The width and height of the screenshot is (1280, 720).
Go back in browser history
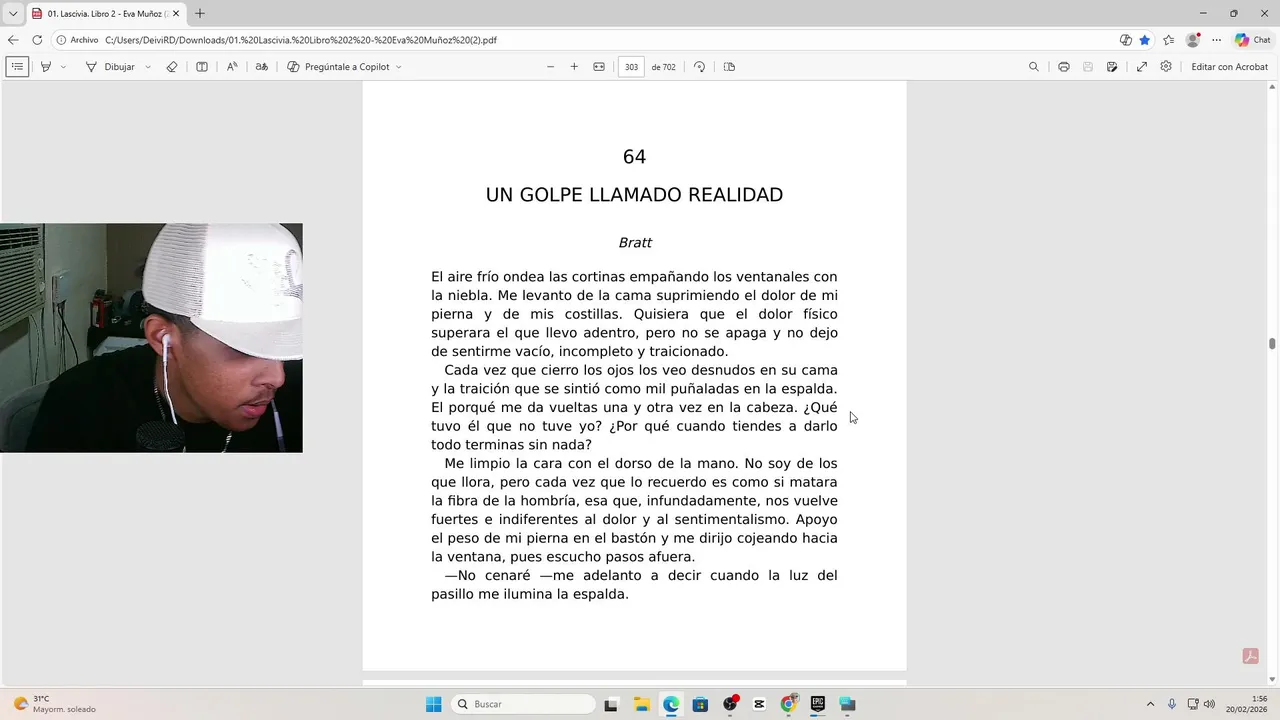pos(13,40)
